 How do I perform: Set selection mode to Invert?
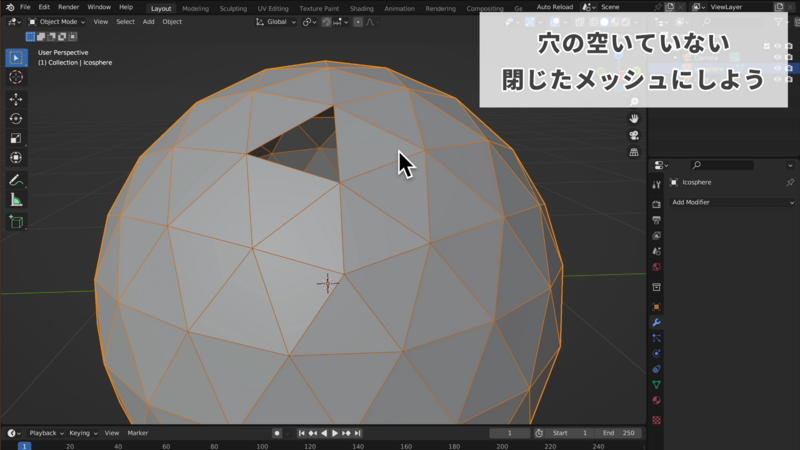pos(62,37)
